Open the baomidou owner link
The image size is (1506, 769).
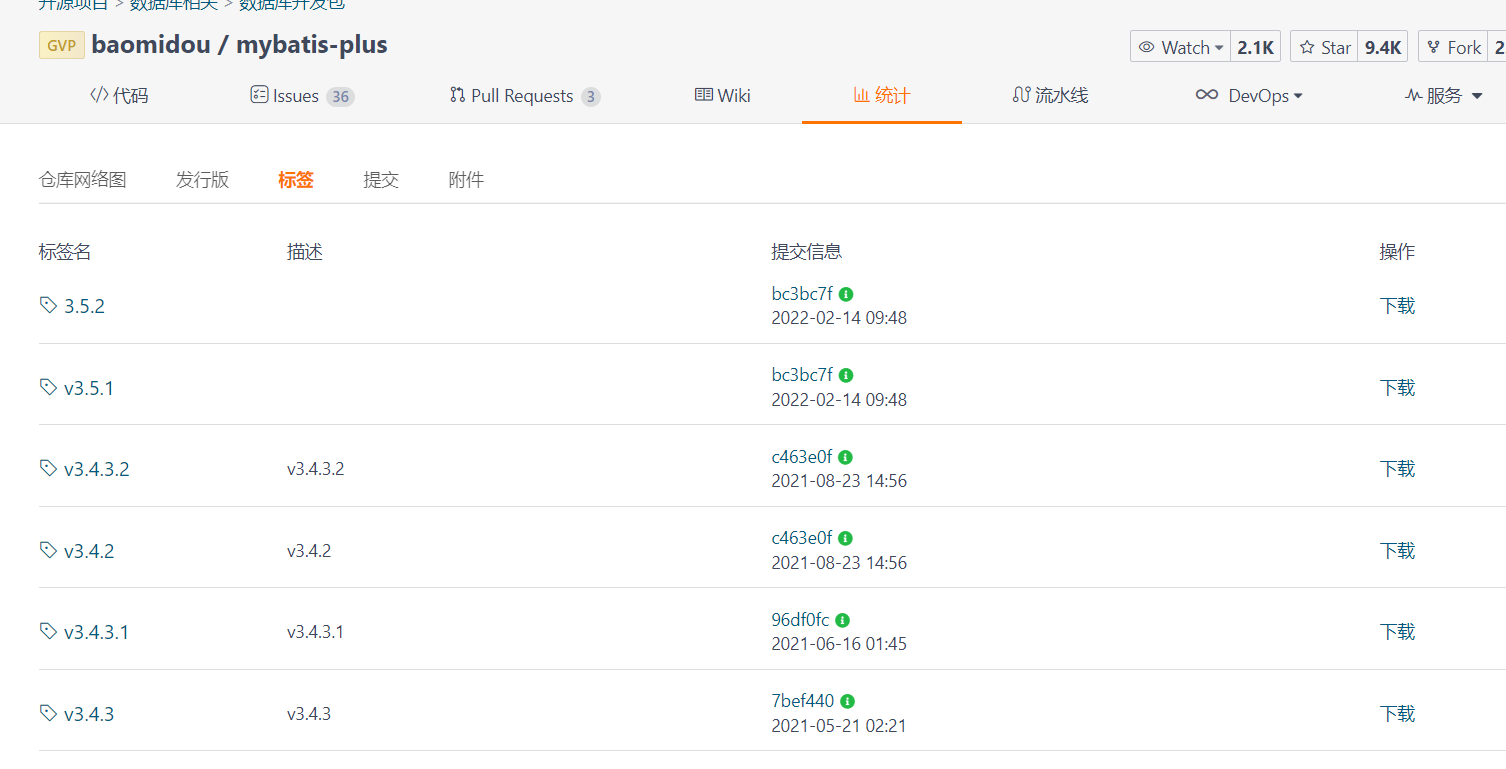coord(151,45)
